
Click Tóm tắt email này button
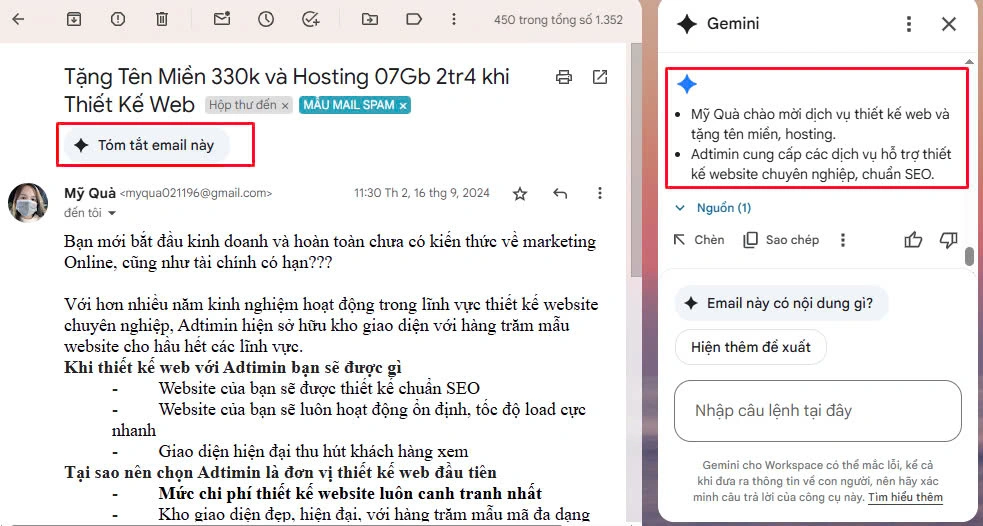(147, 145)
